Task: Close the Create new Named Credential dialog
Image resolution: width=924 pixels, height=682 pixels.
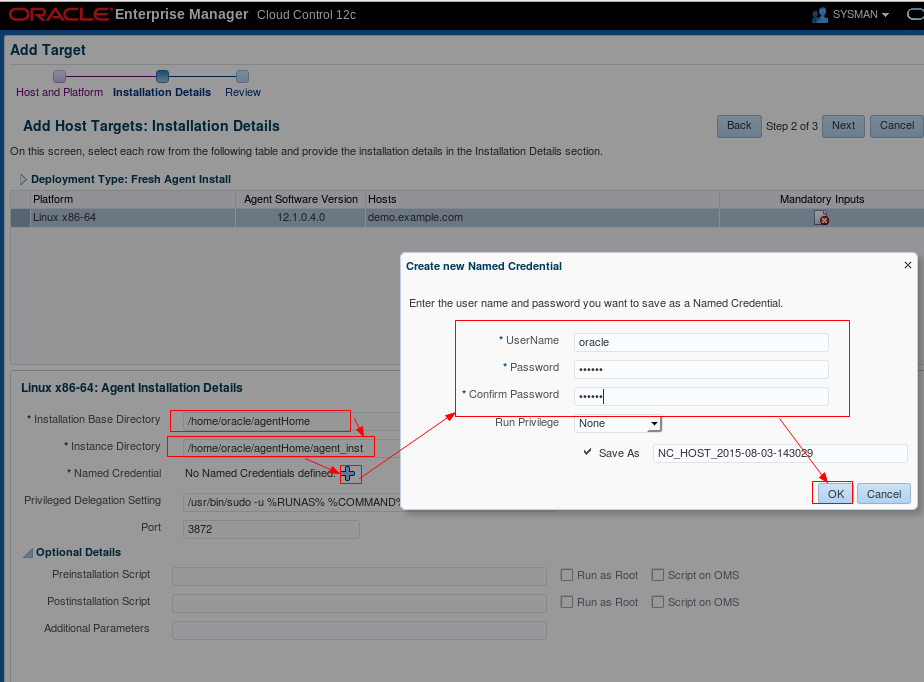Action: 908,265
